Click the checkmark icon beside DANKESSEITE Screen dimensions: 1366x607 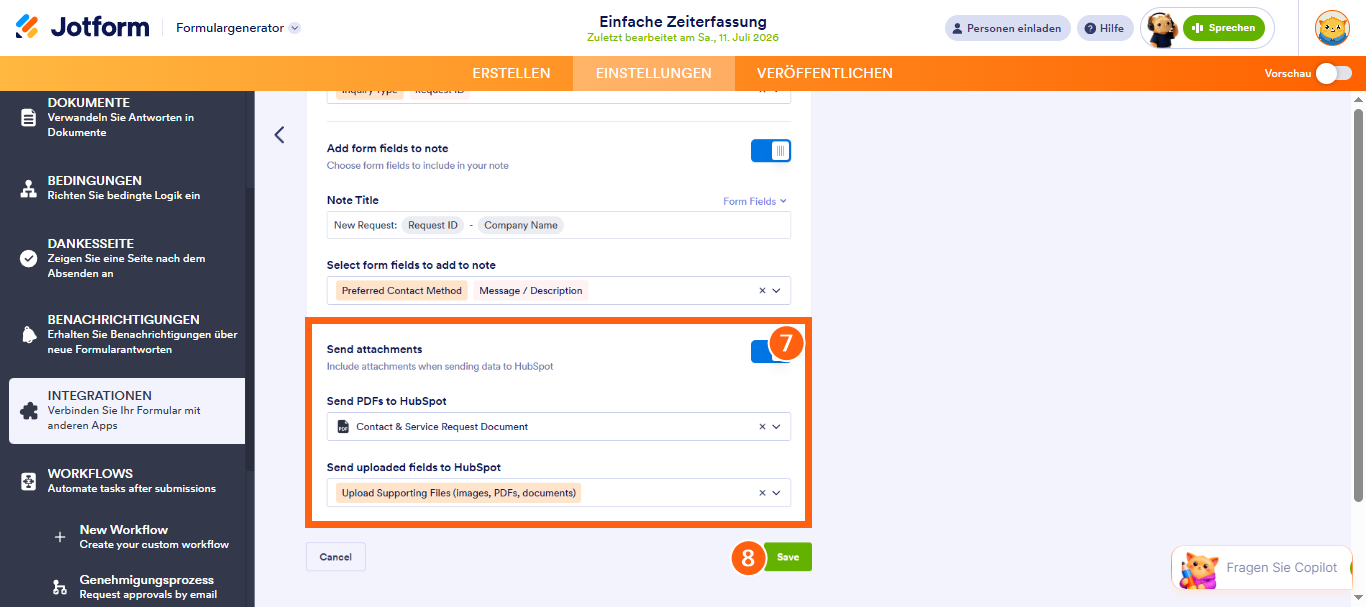tap(28, 258)
